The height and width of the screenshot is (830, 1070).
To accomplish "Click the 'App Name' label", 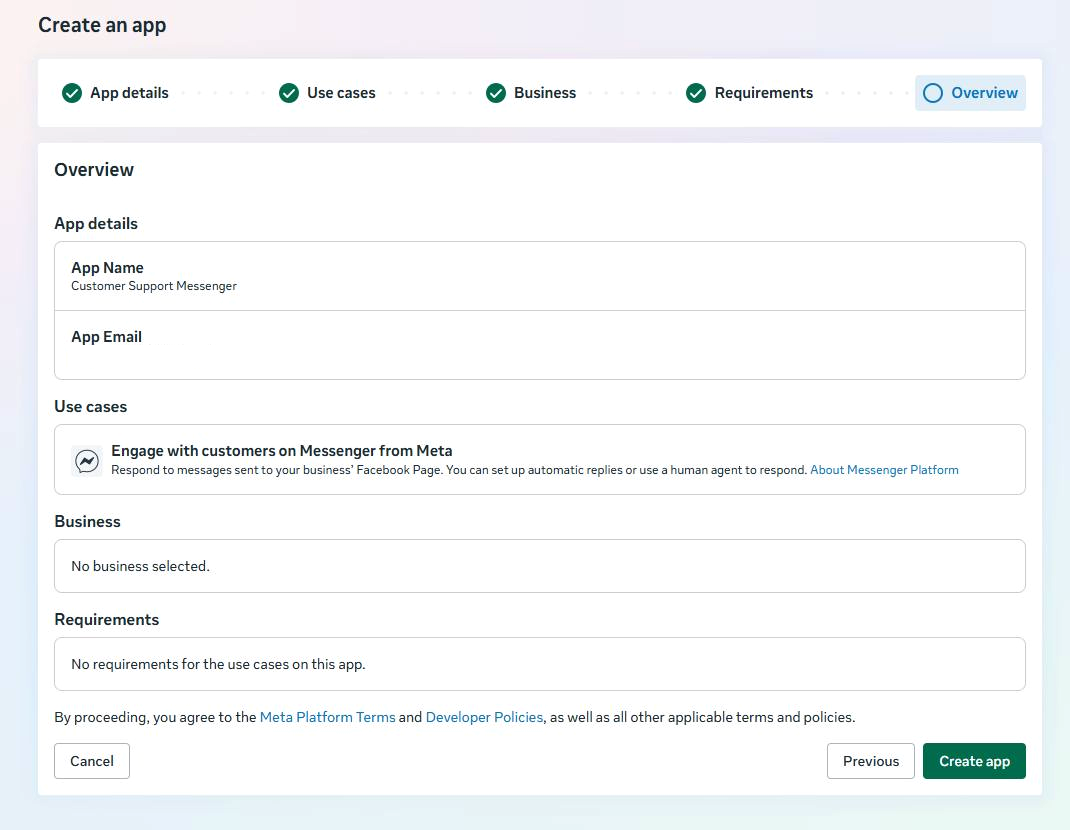I will tap(107, 268).
